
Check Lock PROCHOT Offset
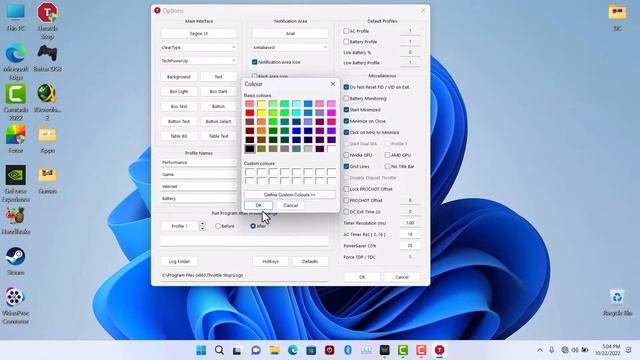pos(346,189)
